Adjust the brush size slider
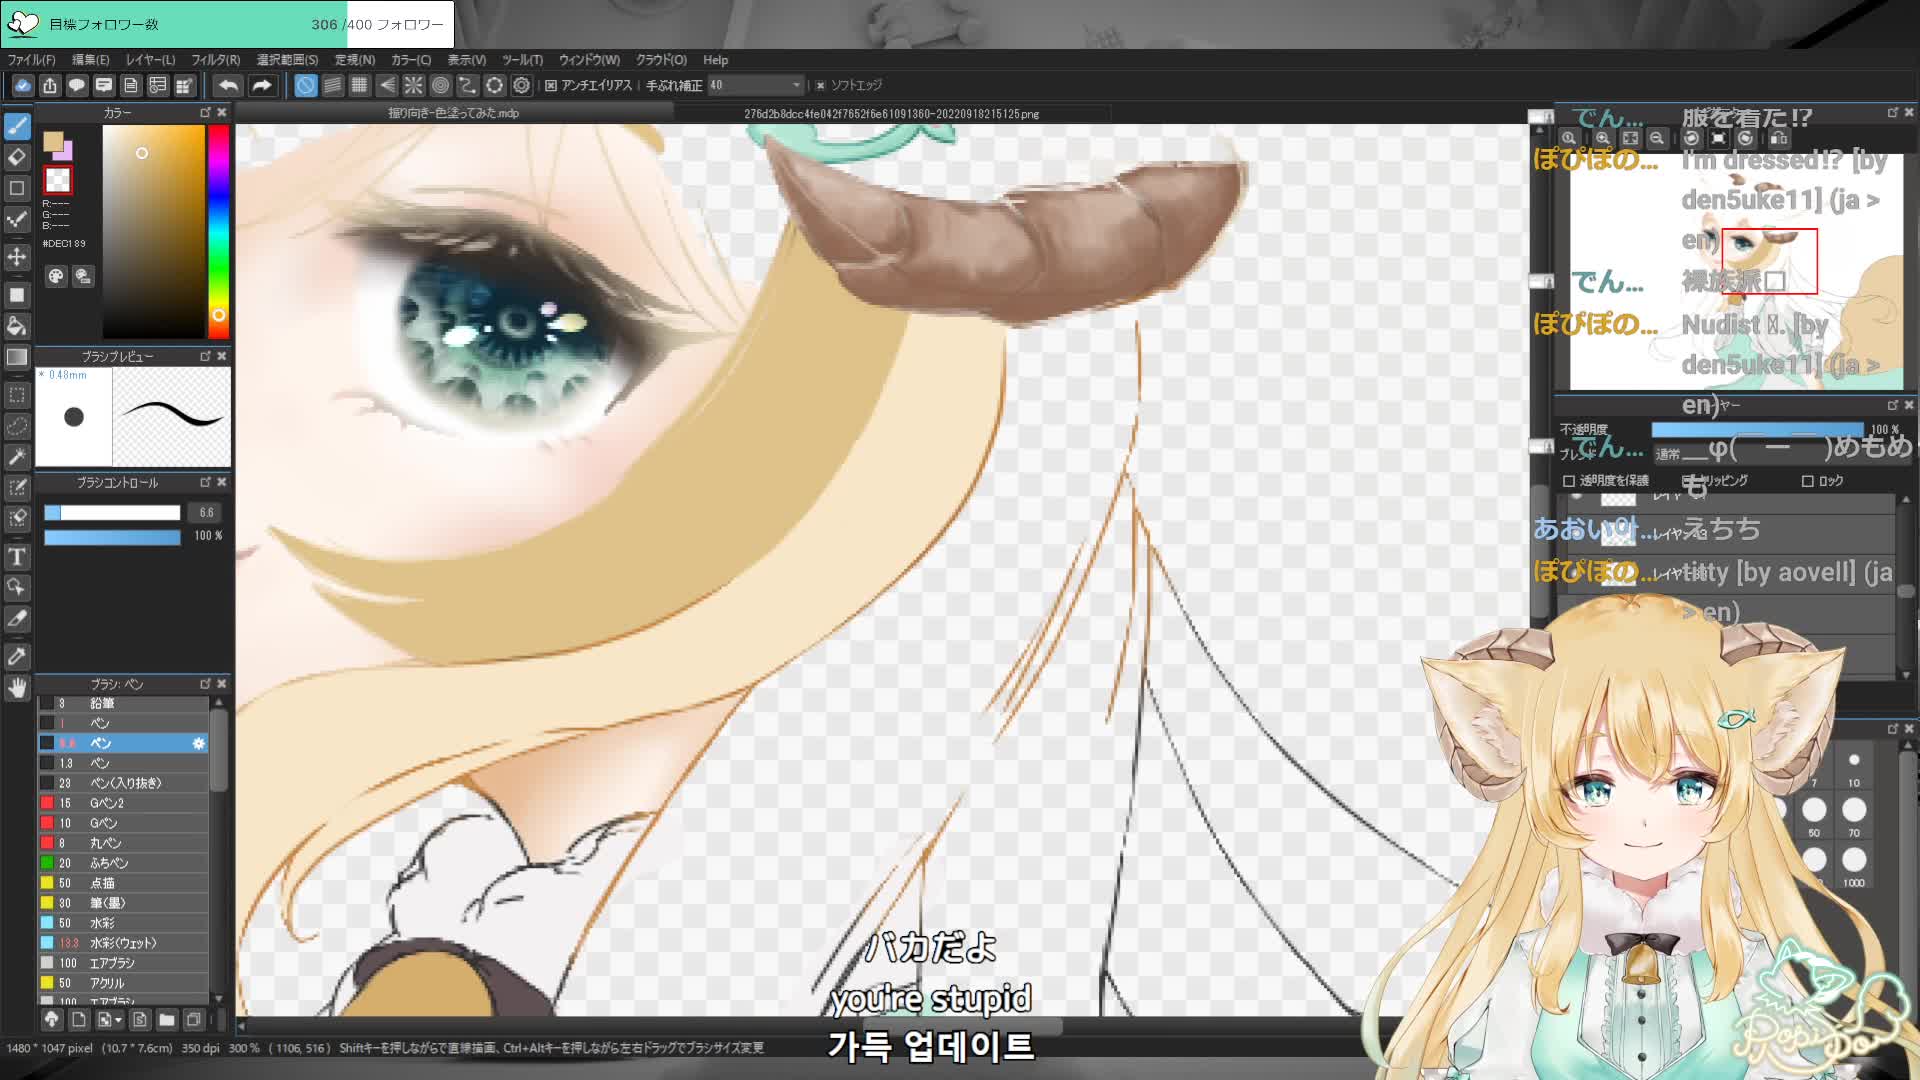This screenshot has width=1920, height=1080. (112, 513)
